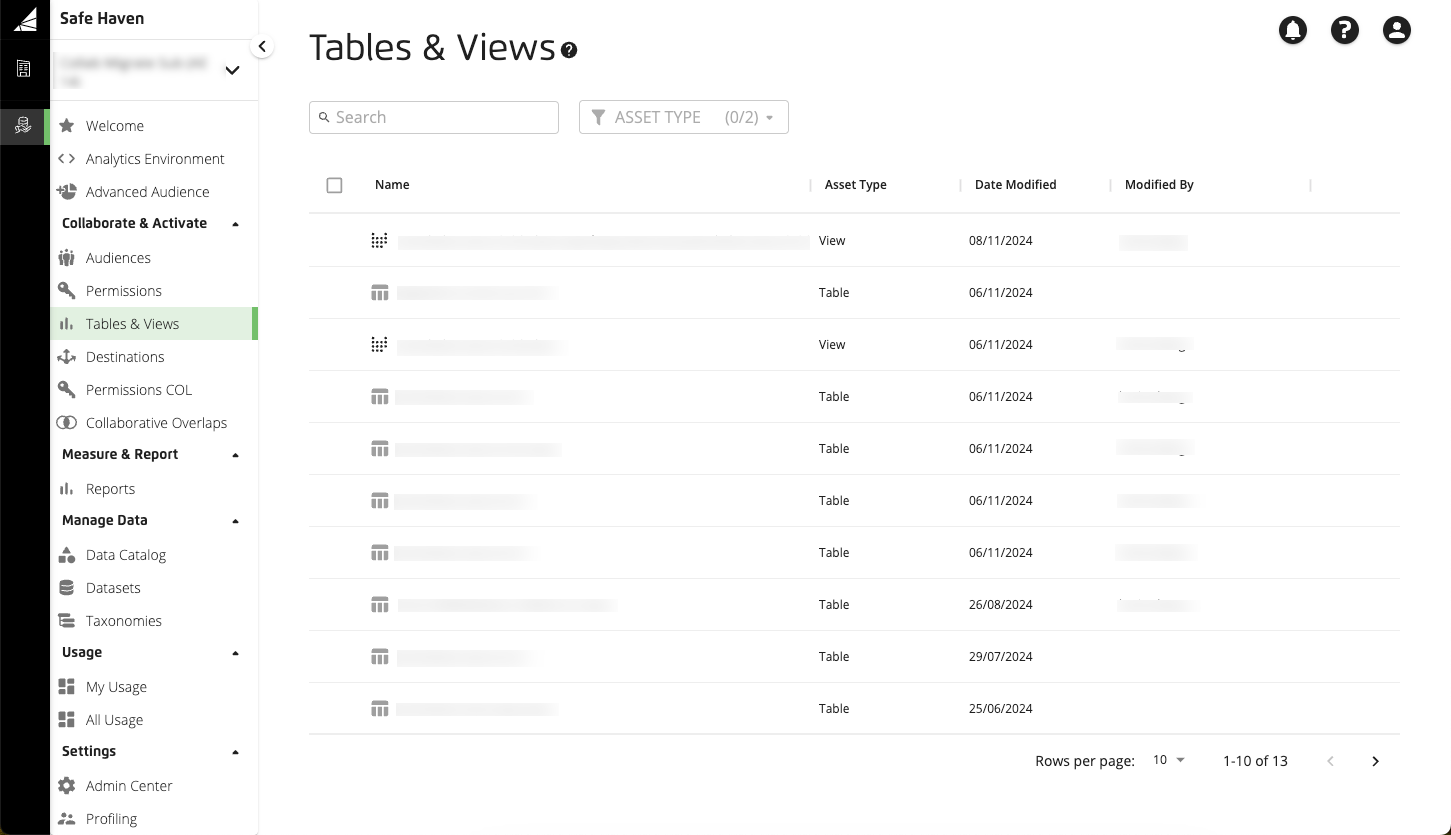Click the star icon next to Welcome
1451x835 pixels.
[67, 126]
